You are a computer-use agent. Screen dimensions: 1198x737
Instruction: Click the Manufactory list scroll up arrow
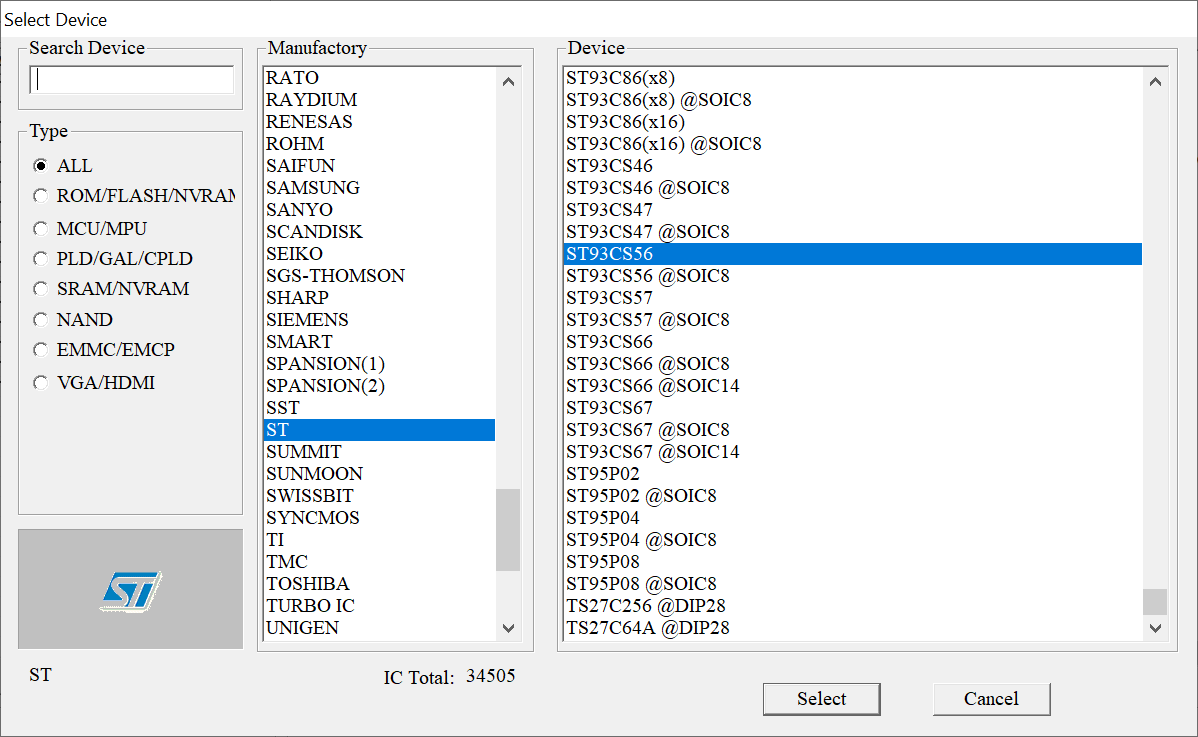[508, 81]
